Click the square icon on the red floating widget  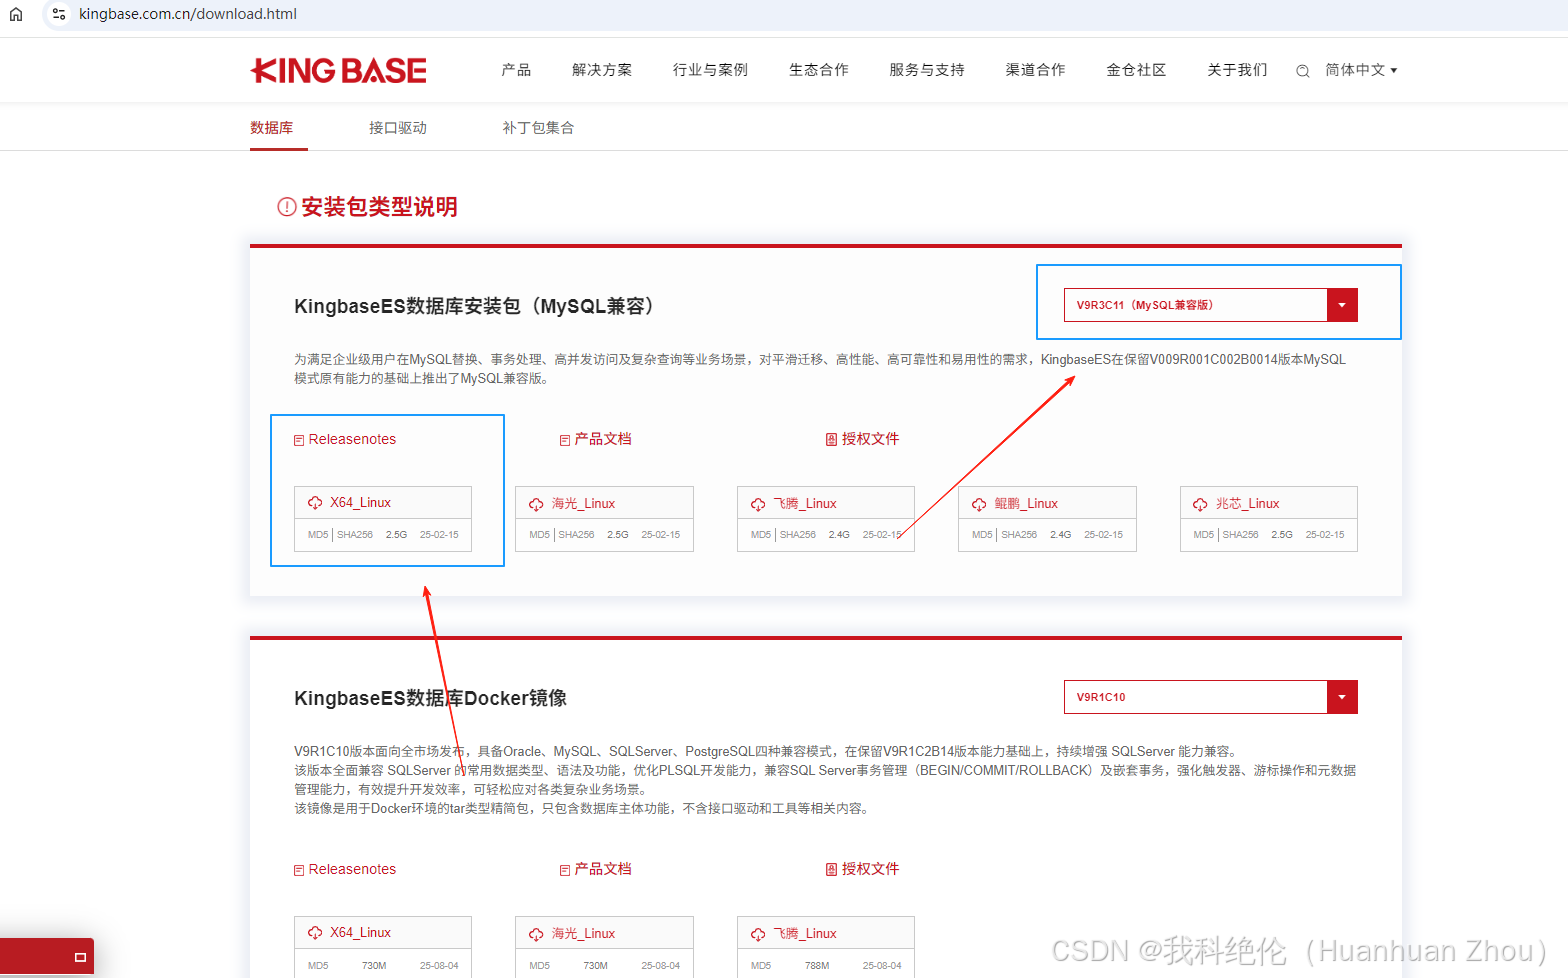(80, 958)
